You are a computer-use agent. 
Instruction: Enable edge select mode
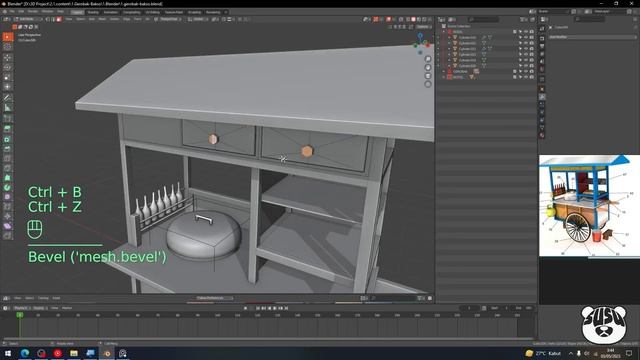[x=53, y=19]
